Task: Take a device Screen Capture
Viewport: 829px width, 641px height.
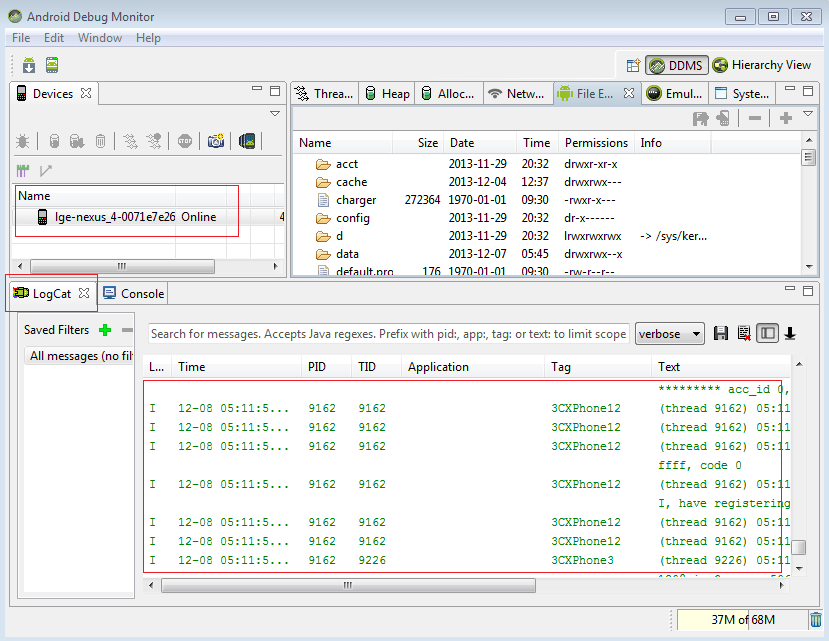Action: click(216, 141)
